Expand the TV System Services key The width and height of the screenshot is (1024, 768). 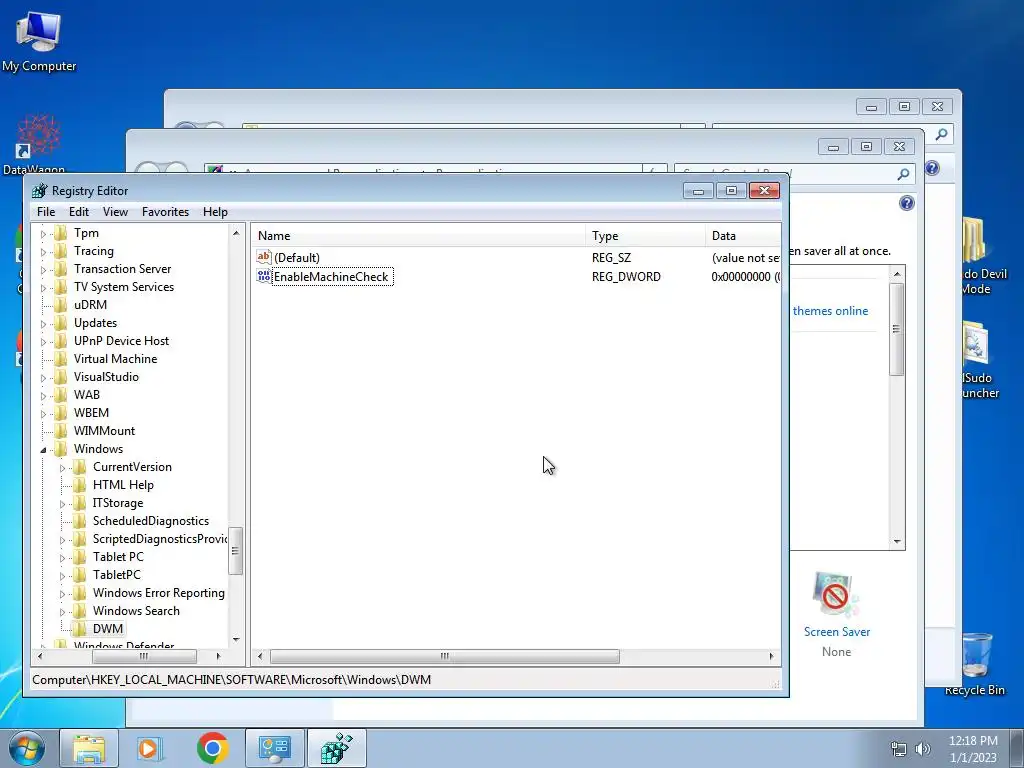click(43, 287)
